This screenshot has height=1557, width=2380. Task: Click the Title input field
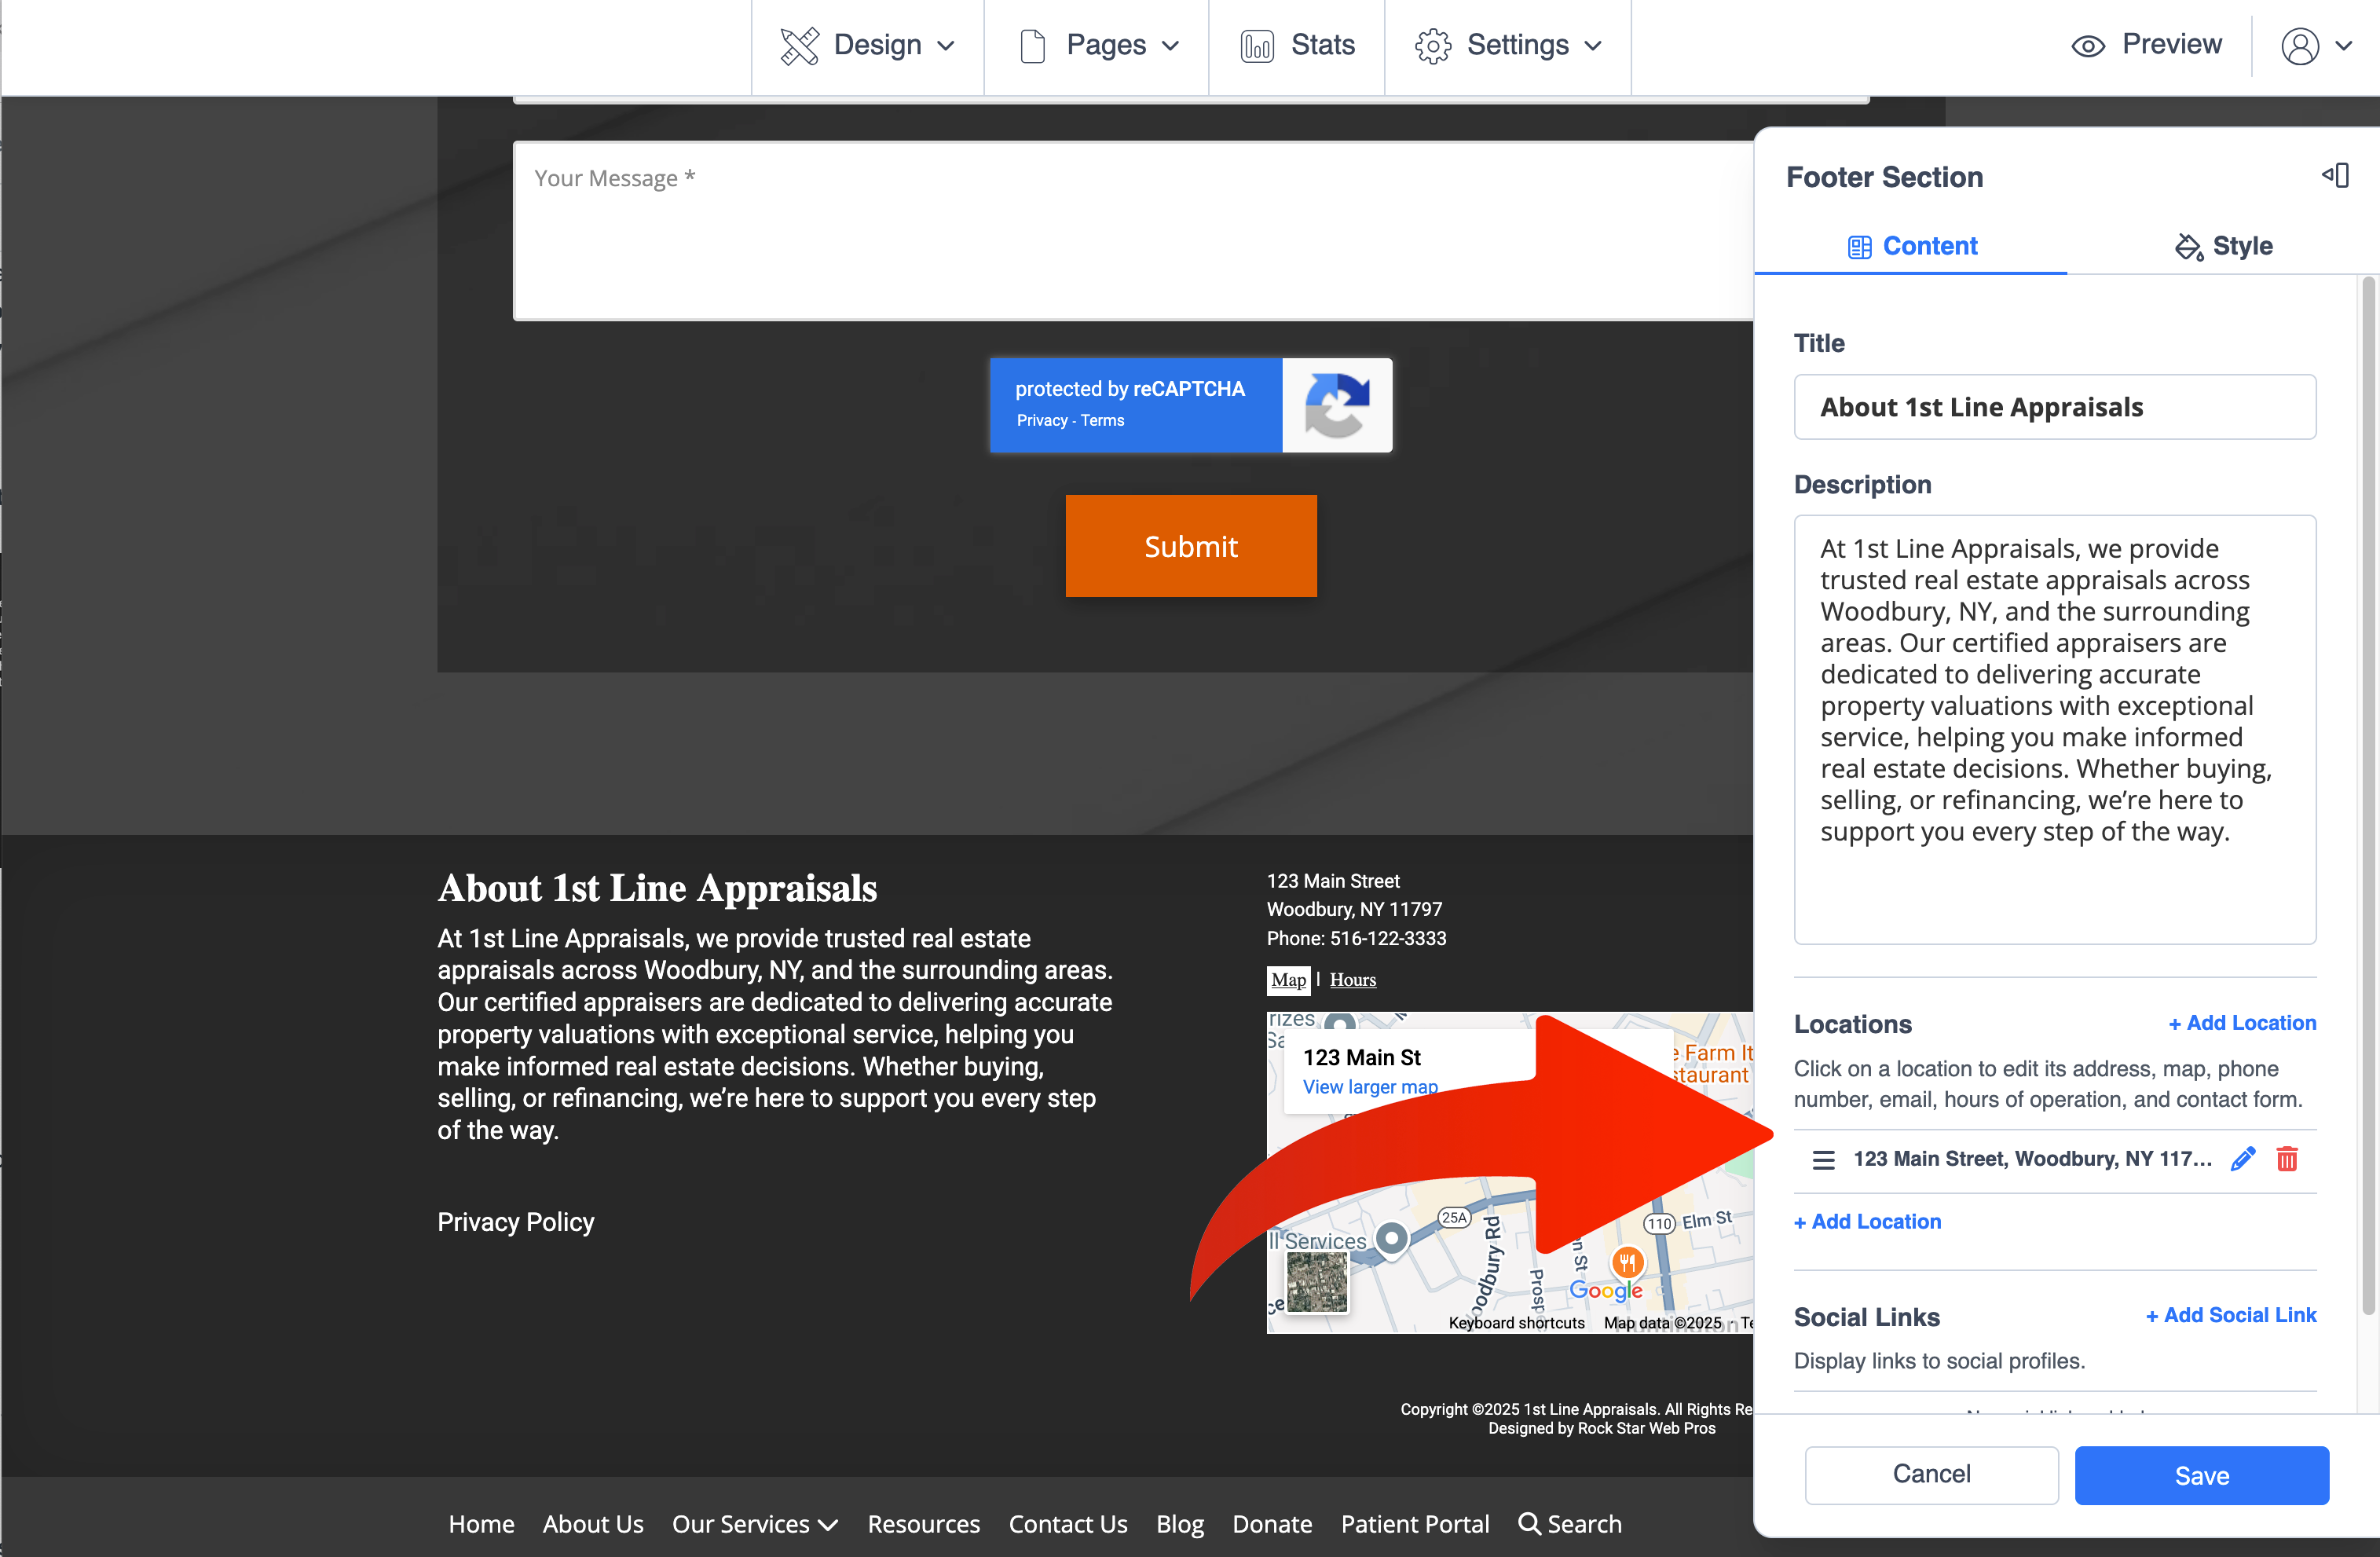coord(2055,407)
